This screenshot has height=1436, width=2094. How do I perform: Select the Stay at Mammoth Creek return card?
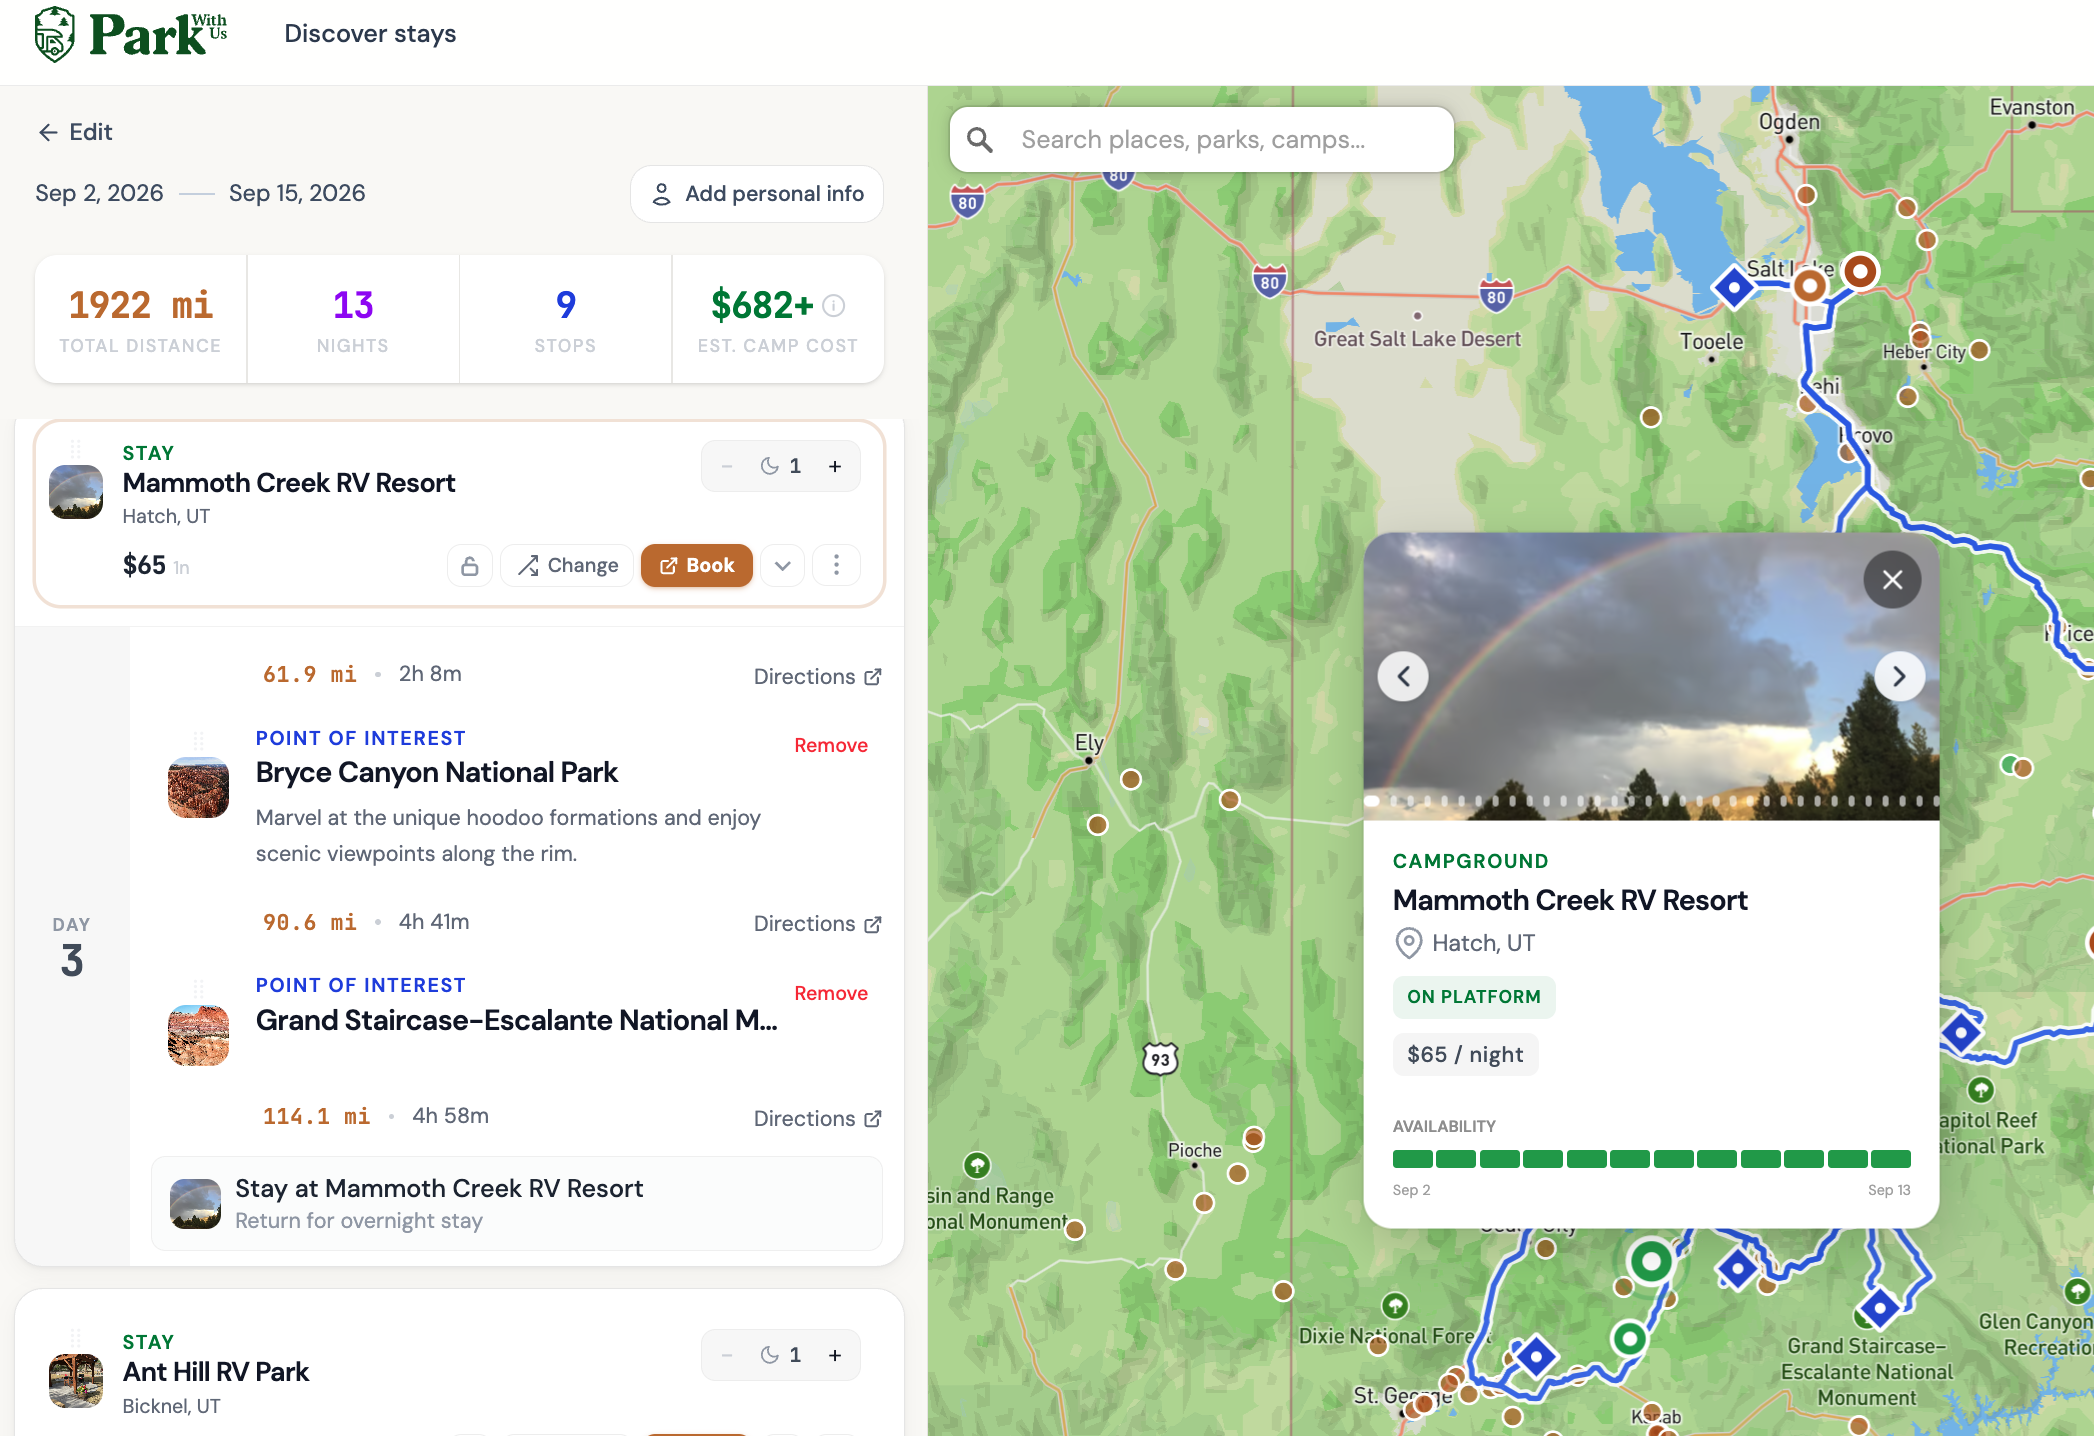517,1204
